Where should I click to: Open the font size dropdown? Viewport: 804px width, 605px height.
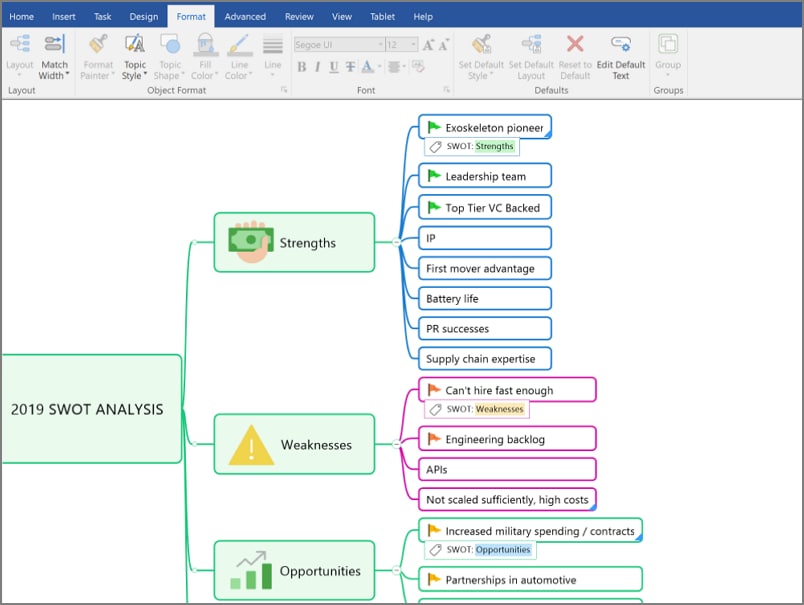click(x=414, y=43)
